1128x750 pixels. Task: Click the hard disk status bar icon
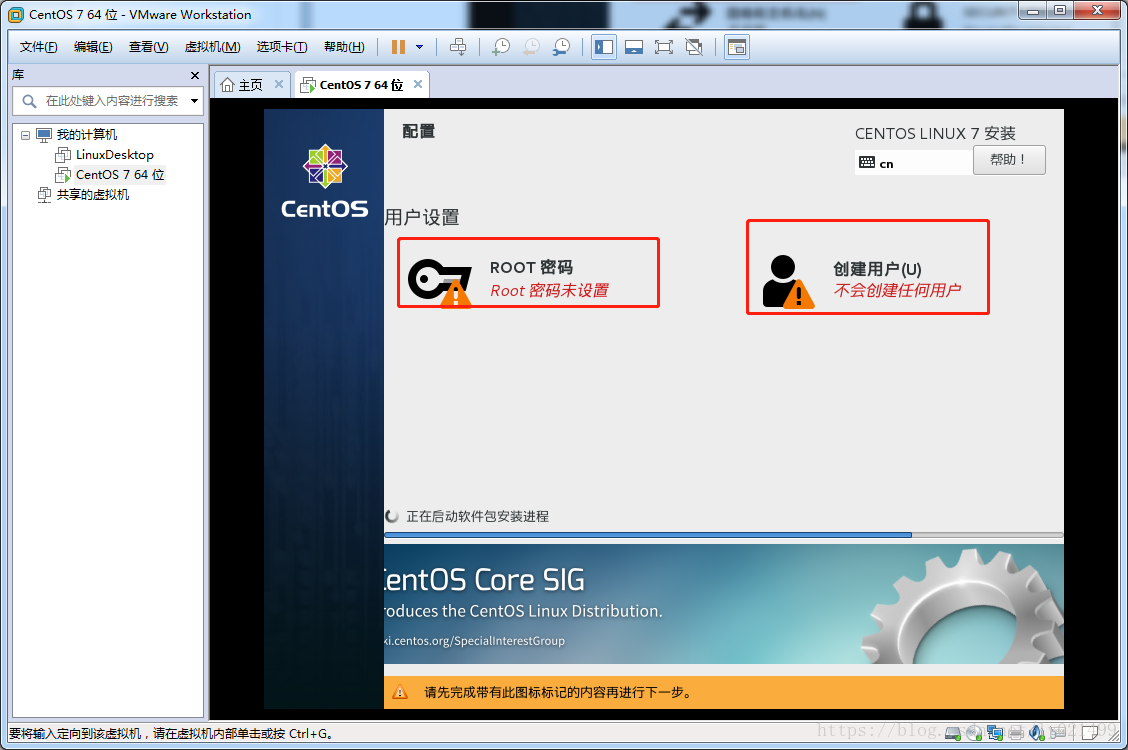(952, 733)
